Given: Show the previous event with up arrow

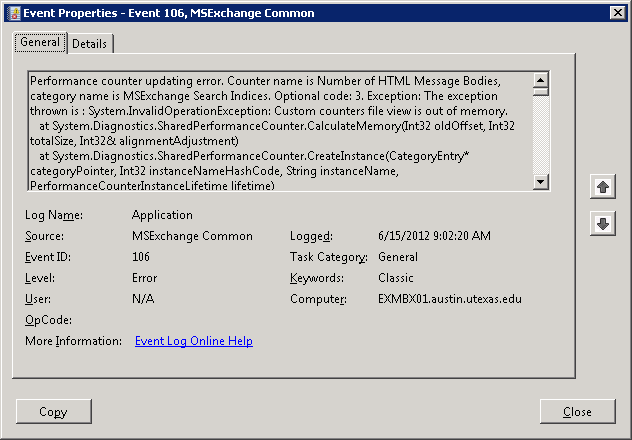Looking at the screenshot, I should (x=602, y=187).
